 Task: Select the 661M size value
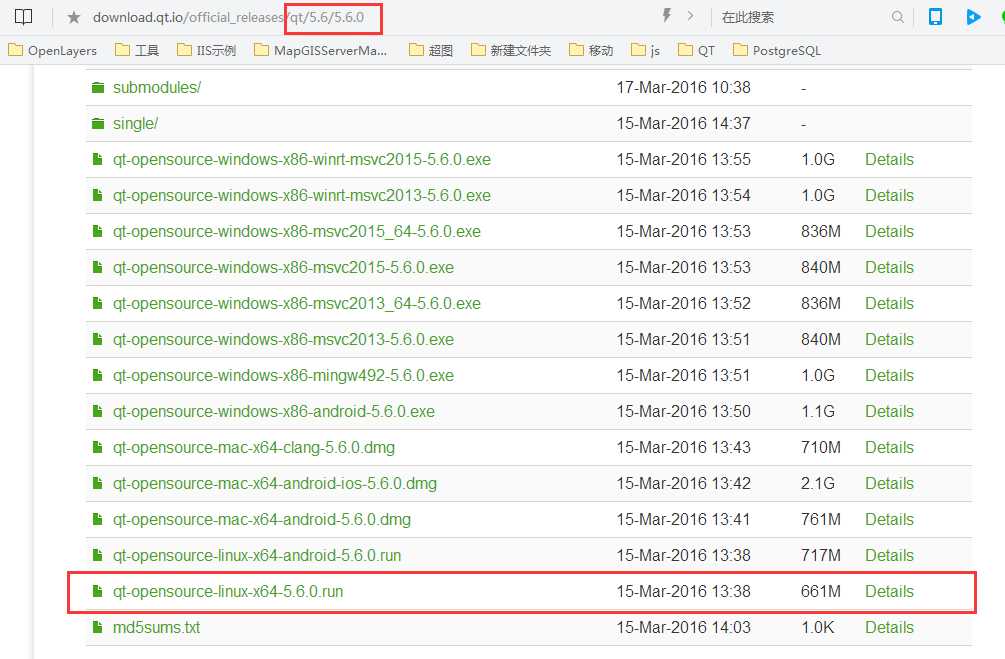820,590
